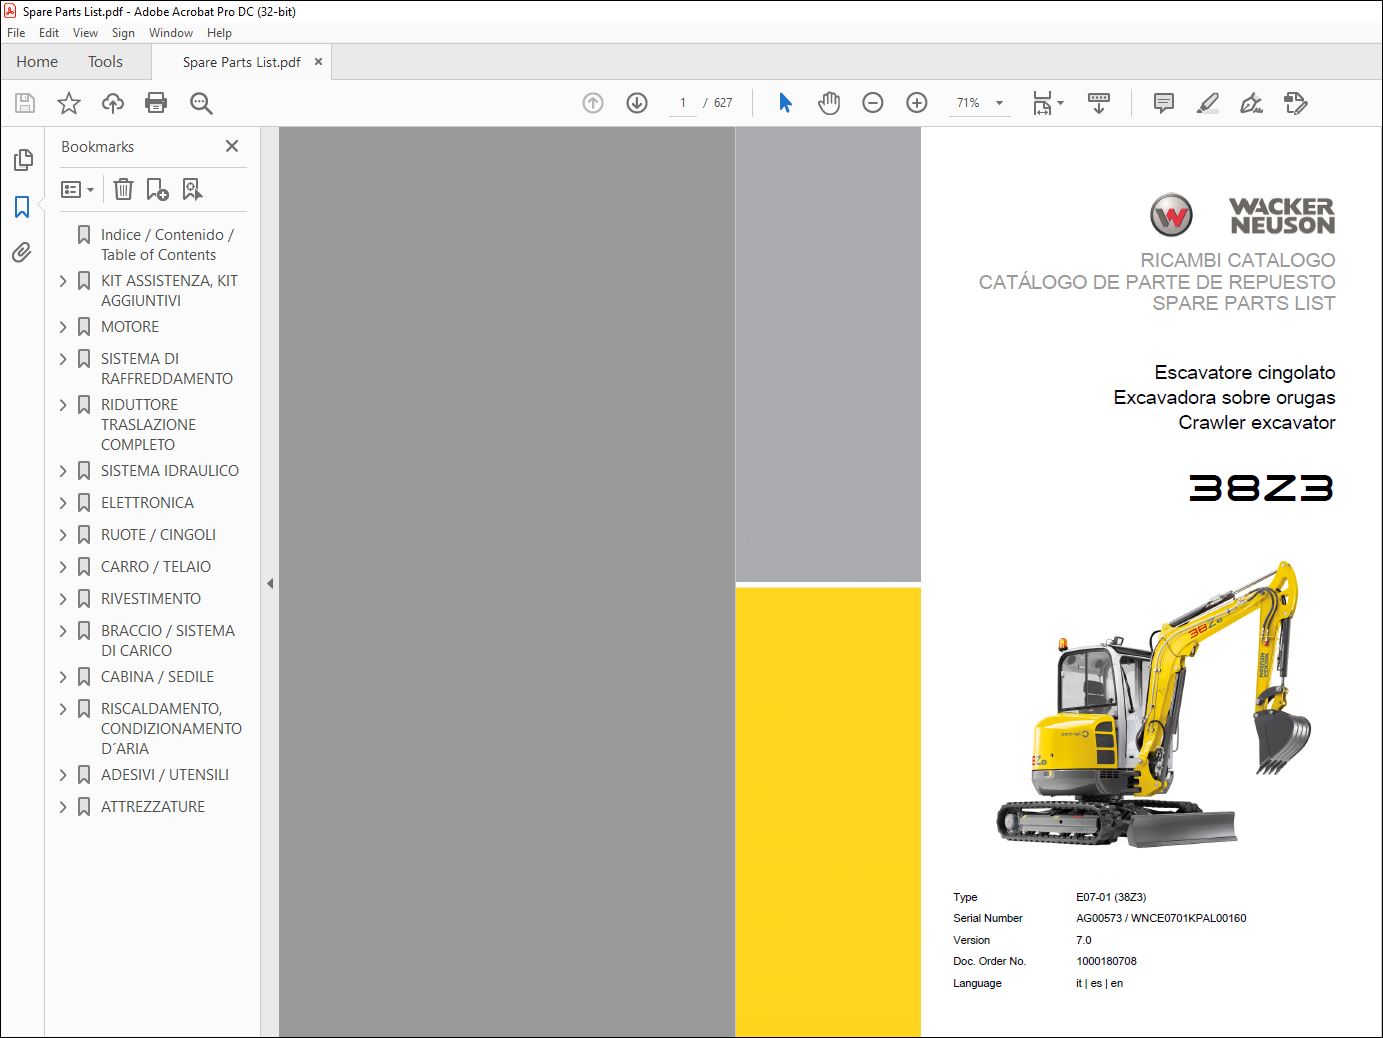1383x1038 pixels.
Task: Select the arrow selection tool
Action: 785,103
